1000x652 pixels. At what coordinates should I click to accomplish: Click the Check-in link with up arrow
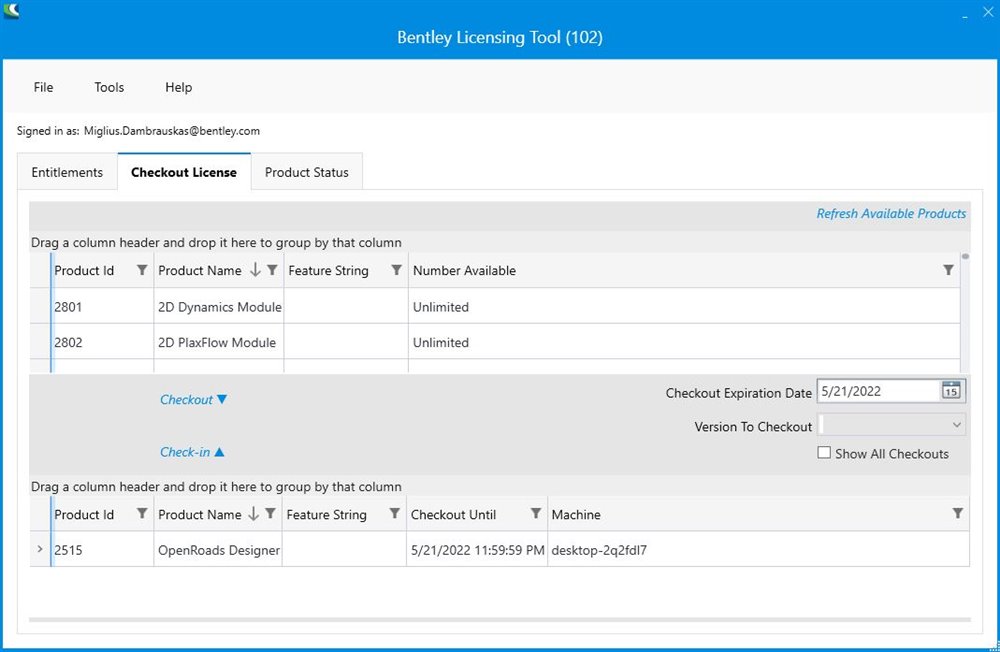(192, 452)
